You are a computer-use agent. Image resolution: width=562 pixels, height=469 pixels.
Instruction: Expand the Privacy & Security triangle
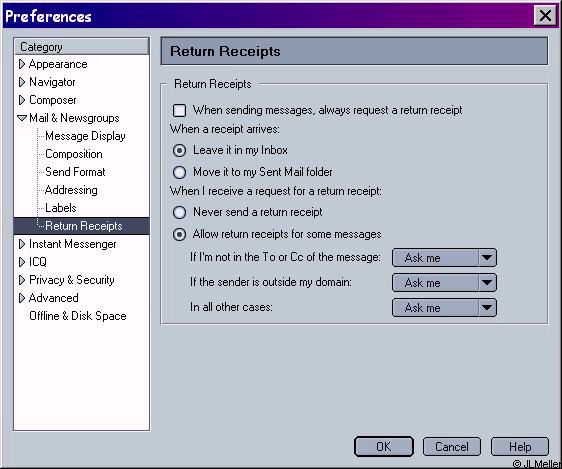[x=22, y=280]
